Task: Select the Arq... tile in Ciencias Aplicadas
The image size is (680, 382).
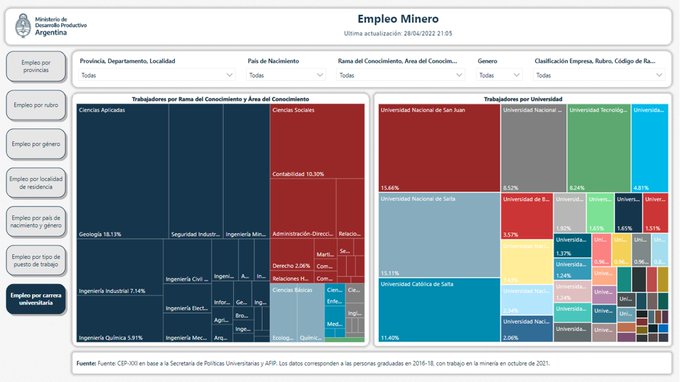Action: [x=222, y=333]
